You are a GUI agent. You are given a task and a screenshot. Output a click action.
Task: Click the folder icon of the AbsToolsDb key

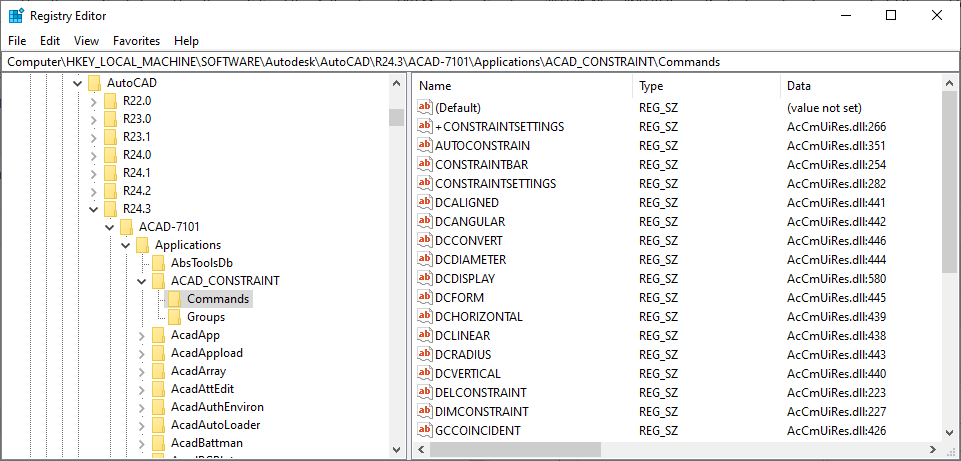coord(159,263)
